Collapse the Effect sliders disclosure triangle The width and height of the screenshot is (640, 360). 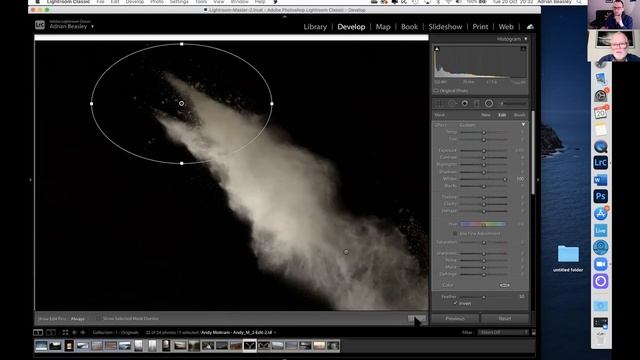coord(523,124)
